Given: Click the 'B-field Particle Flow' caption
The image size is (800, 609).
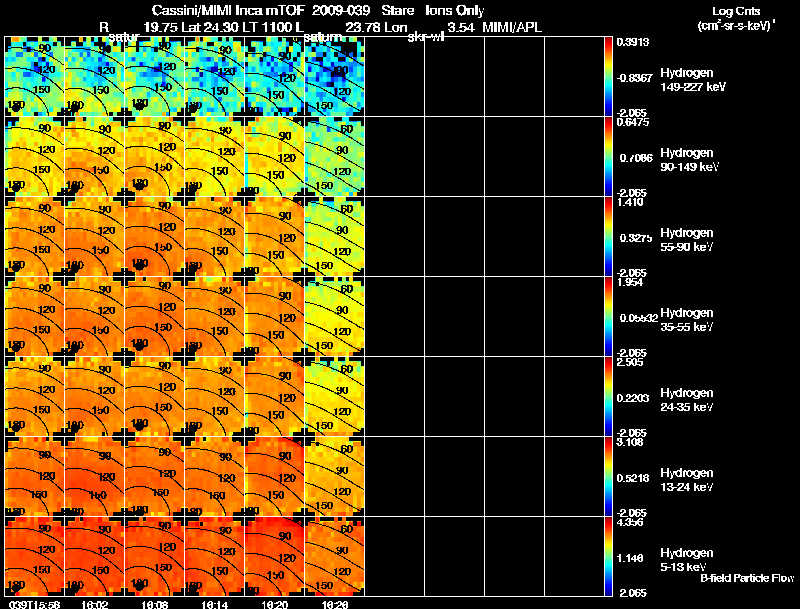Looking at the screenshot, I should 747,578.
